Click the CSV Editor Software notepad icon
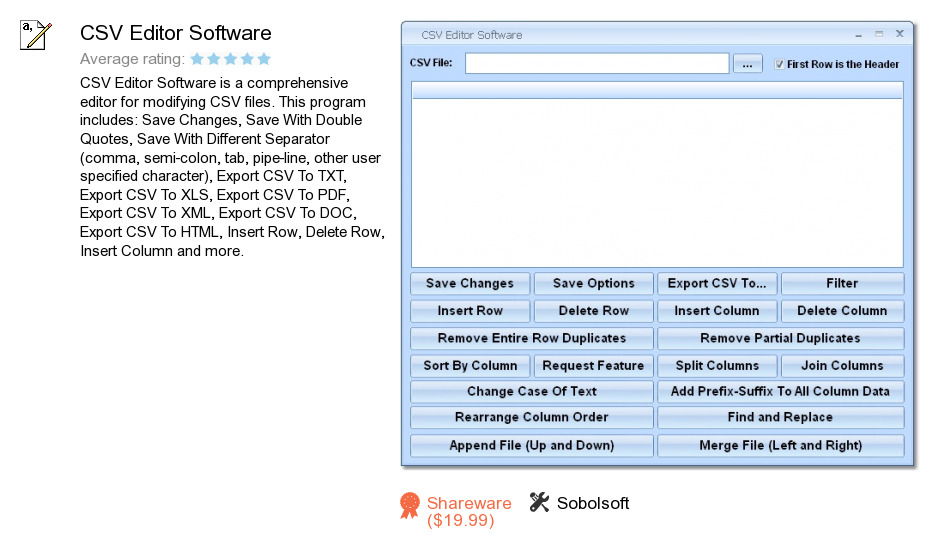The height and width of the screenshot is (556, 940). click(36, 35)
